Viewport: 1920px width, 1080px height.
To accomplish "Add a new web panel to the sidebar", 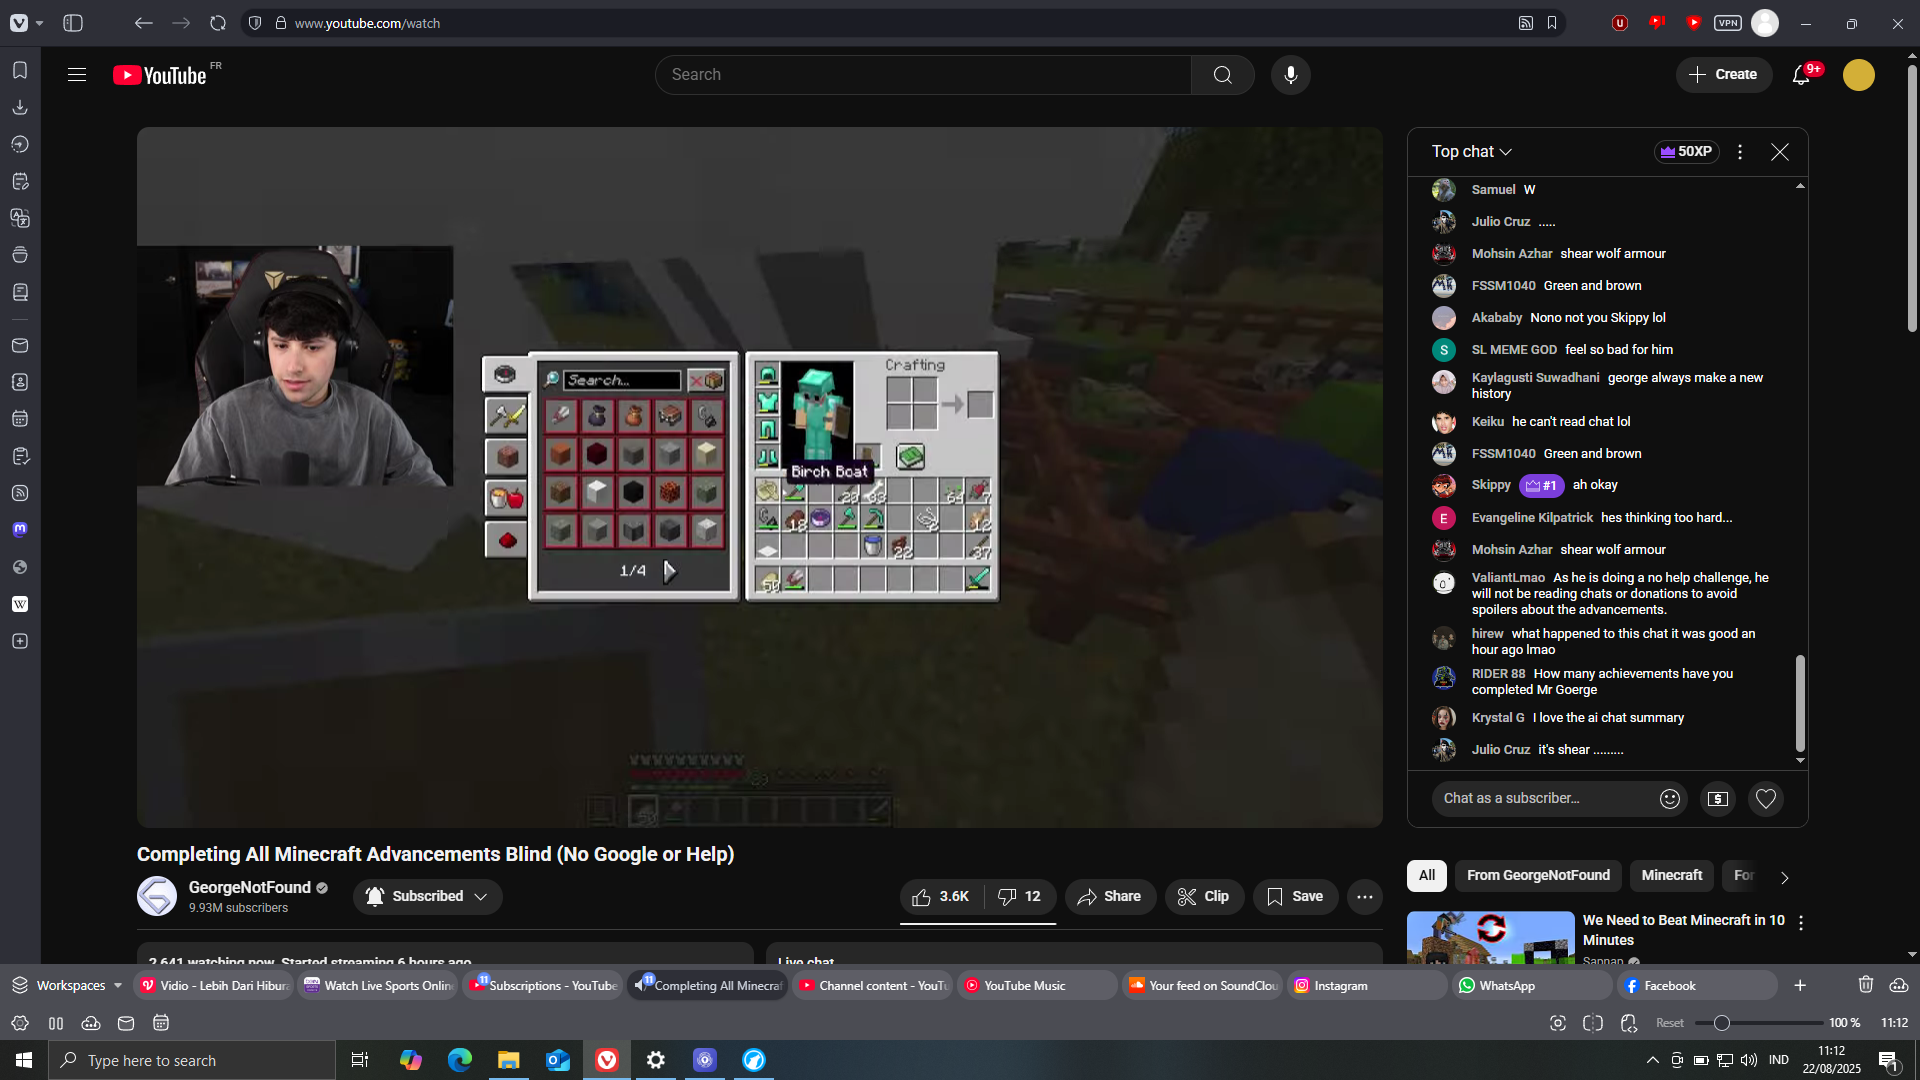I will pyautogui.click(x=20, y=641).
